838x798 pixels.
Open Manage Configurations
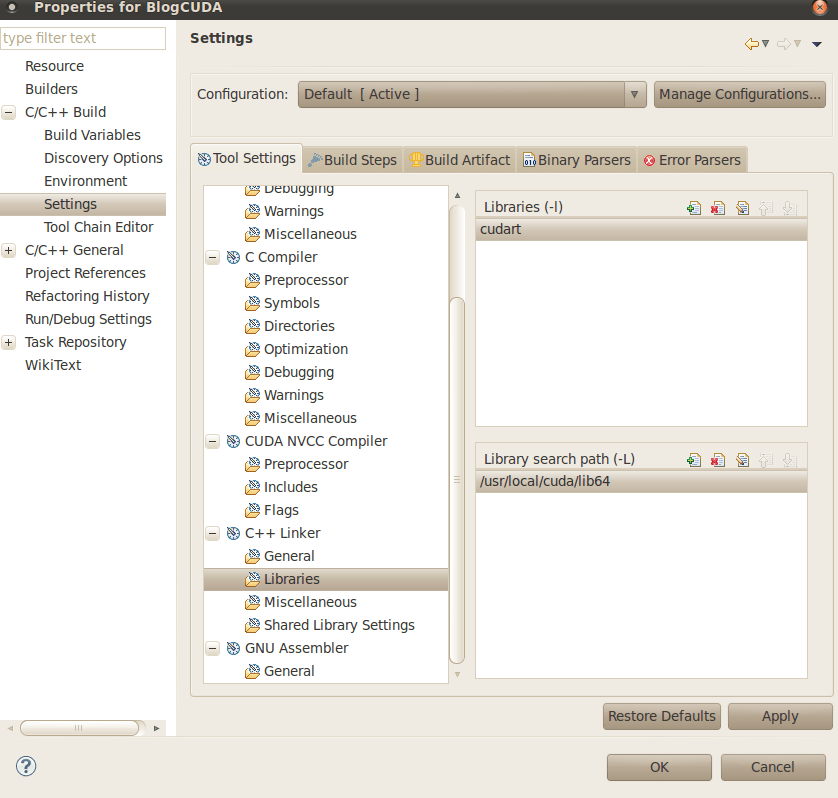point(739,94)
